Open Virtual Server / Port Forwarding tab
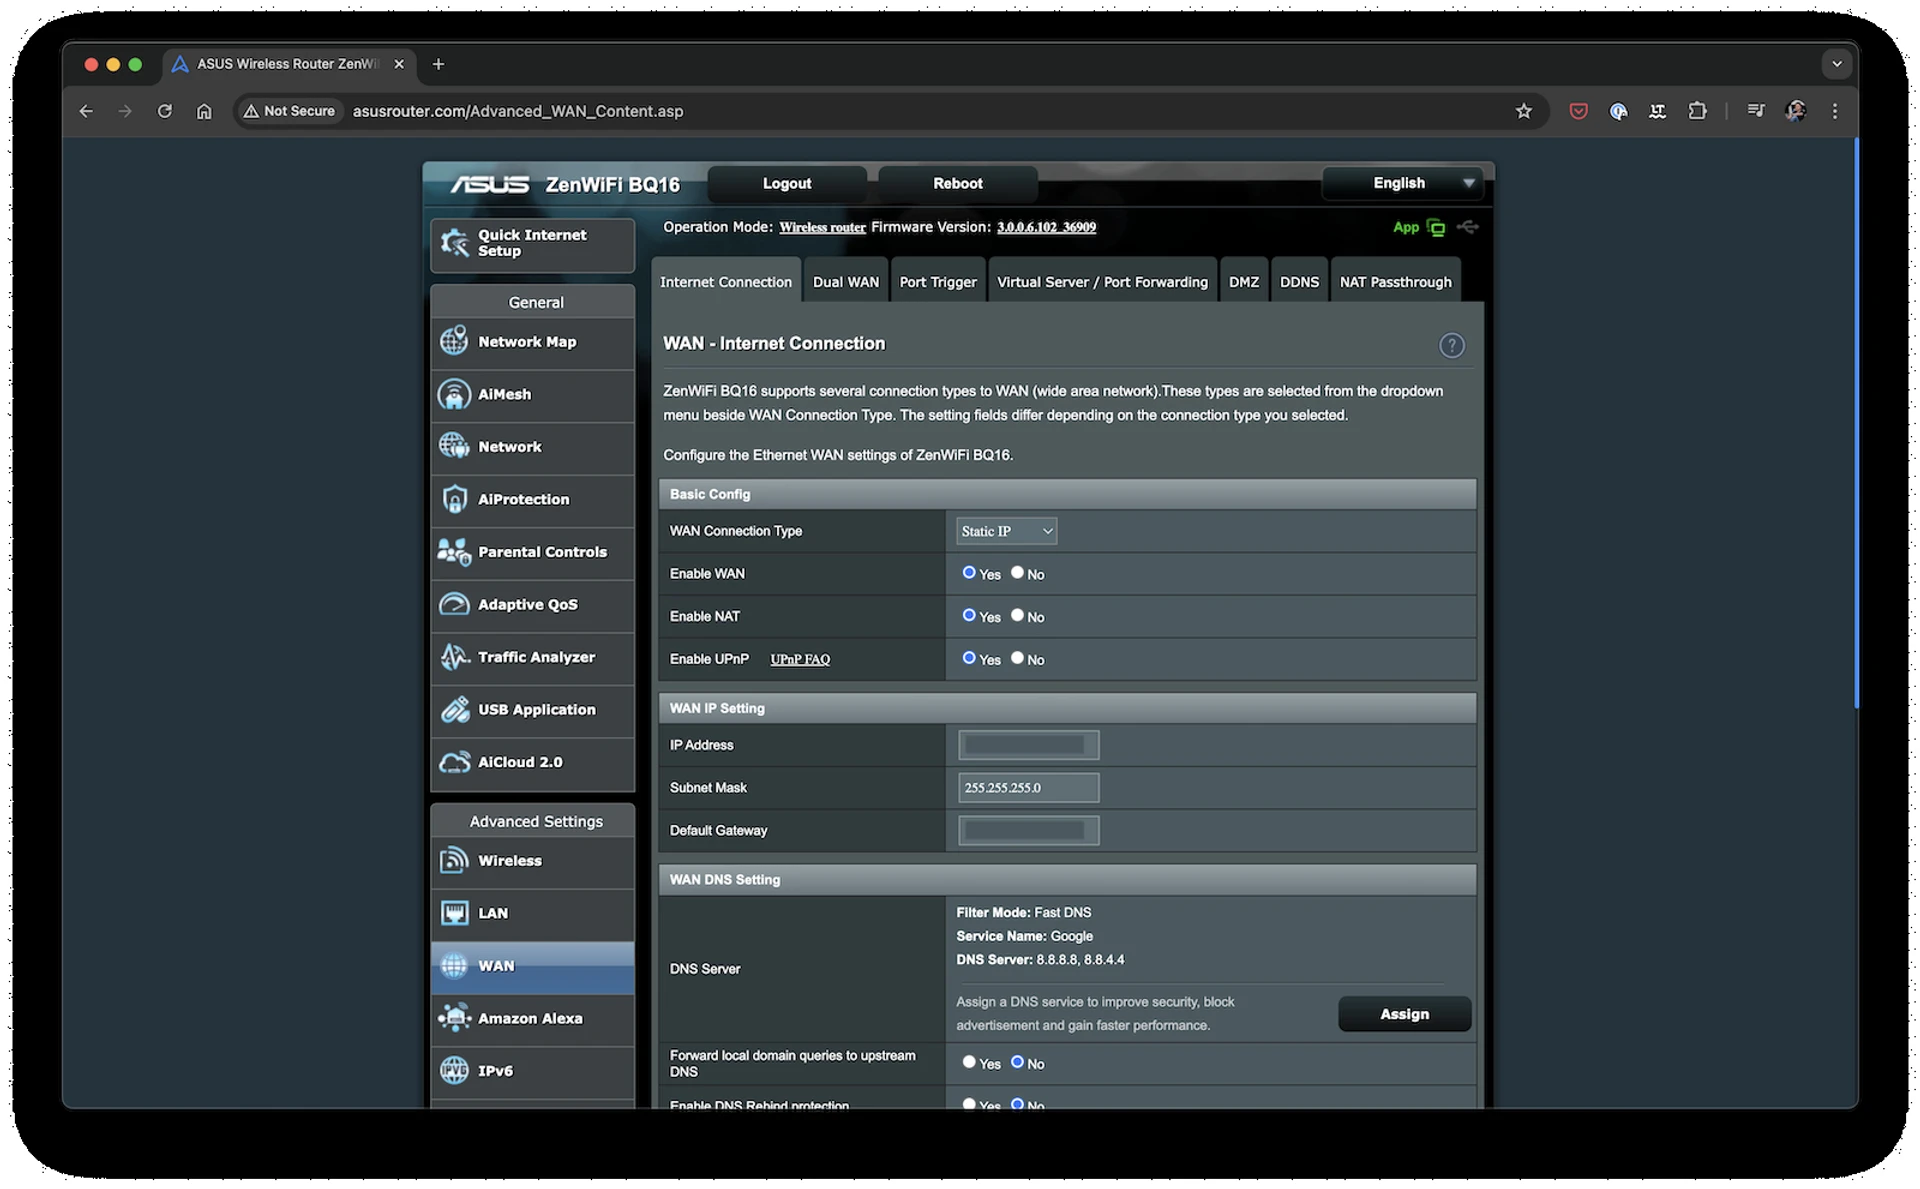This screenshot has height=1189, width=1920. pyautogui.click(x=1102, y=282)
